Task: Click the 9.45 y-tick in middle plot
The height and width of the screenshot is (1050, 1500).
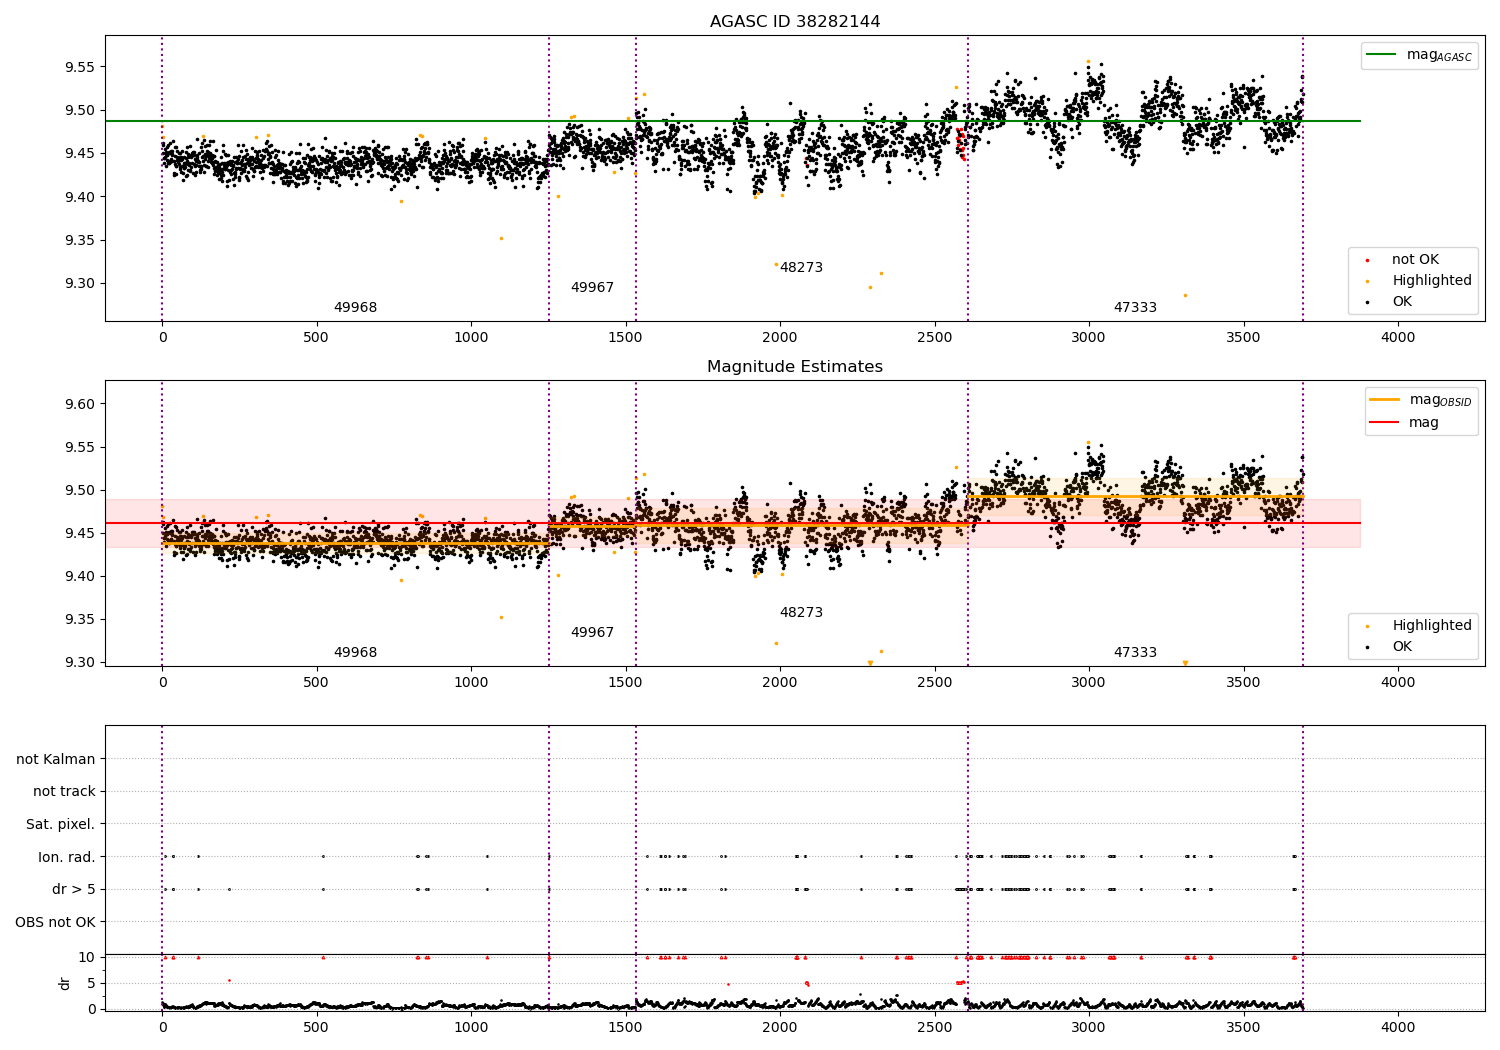Action: pyautogui.click(x=80, y=534)
